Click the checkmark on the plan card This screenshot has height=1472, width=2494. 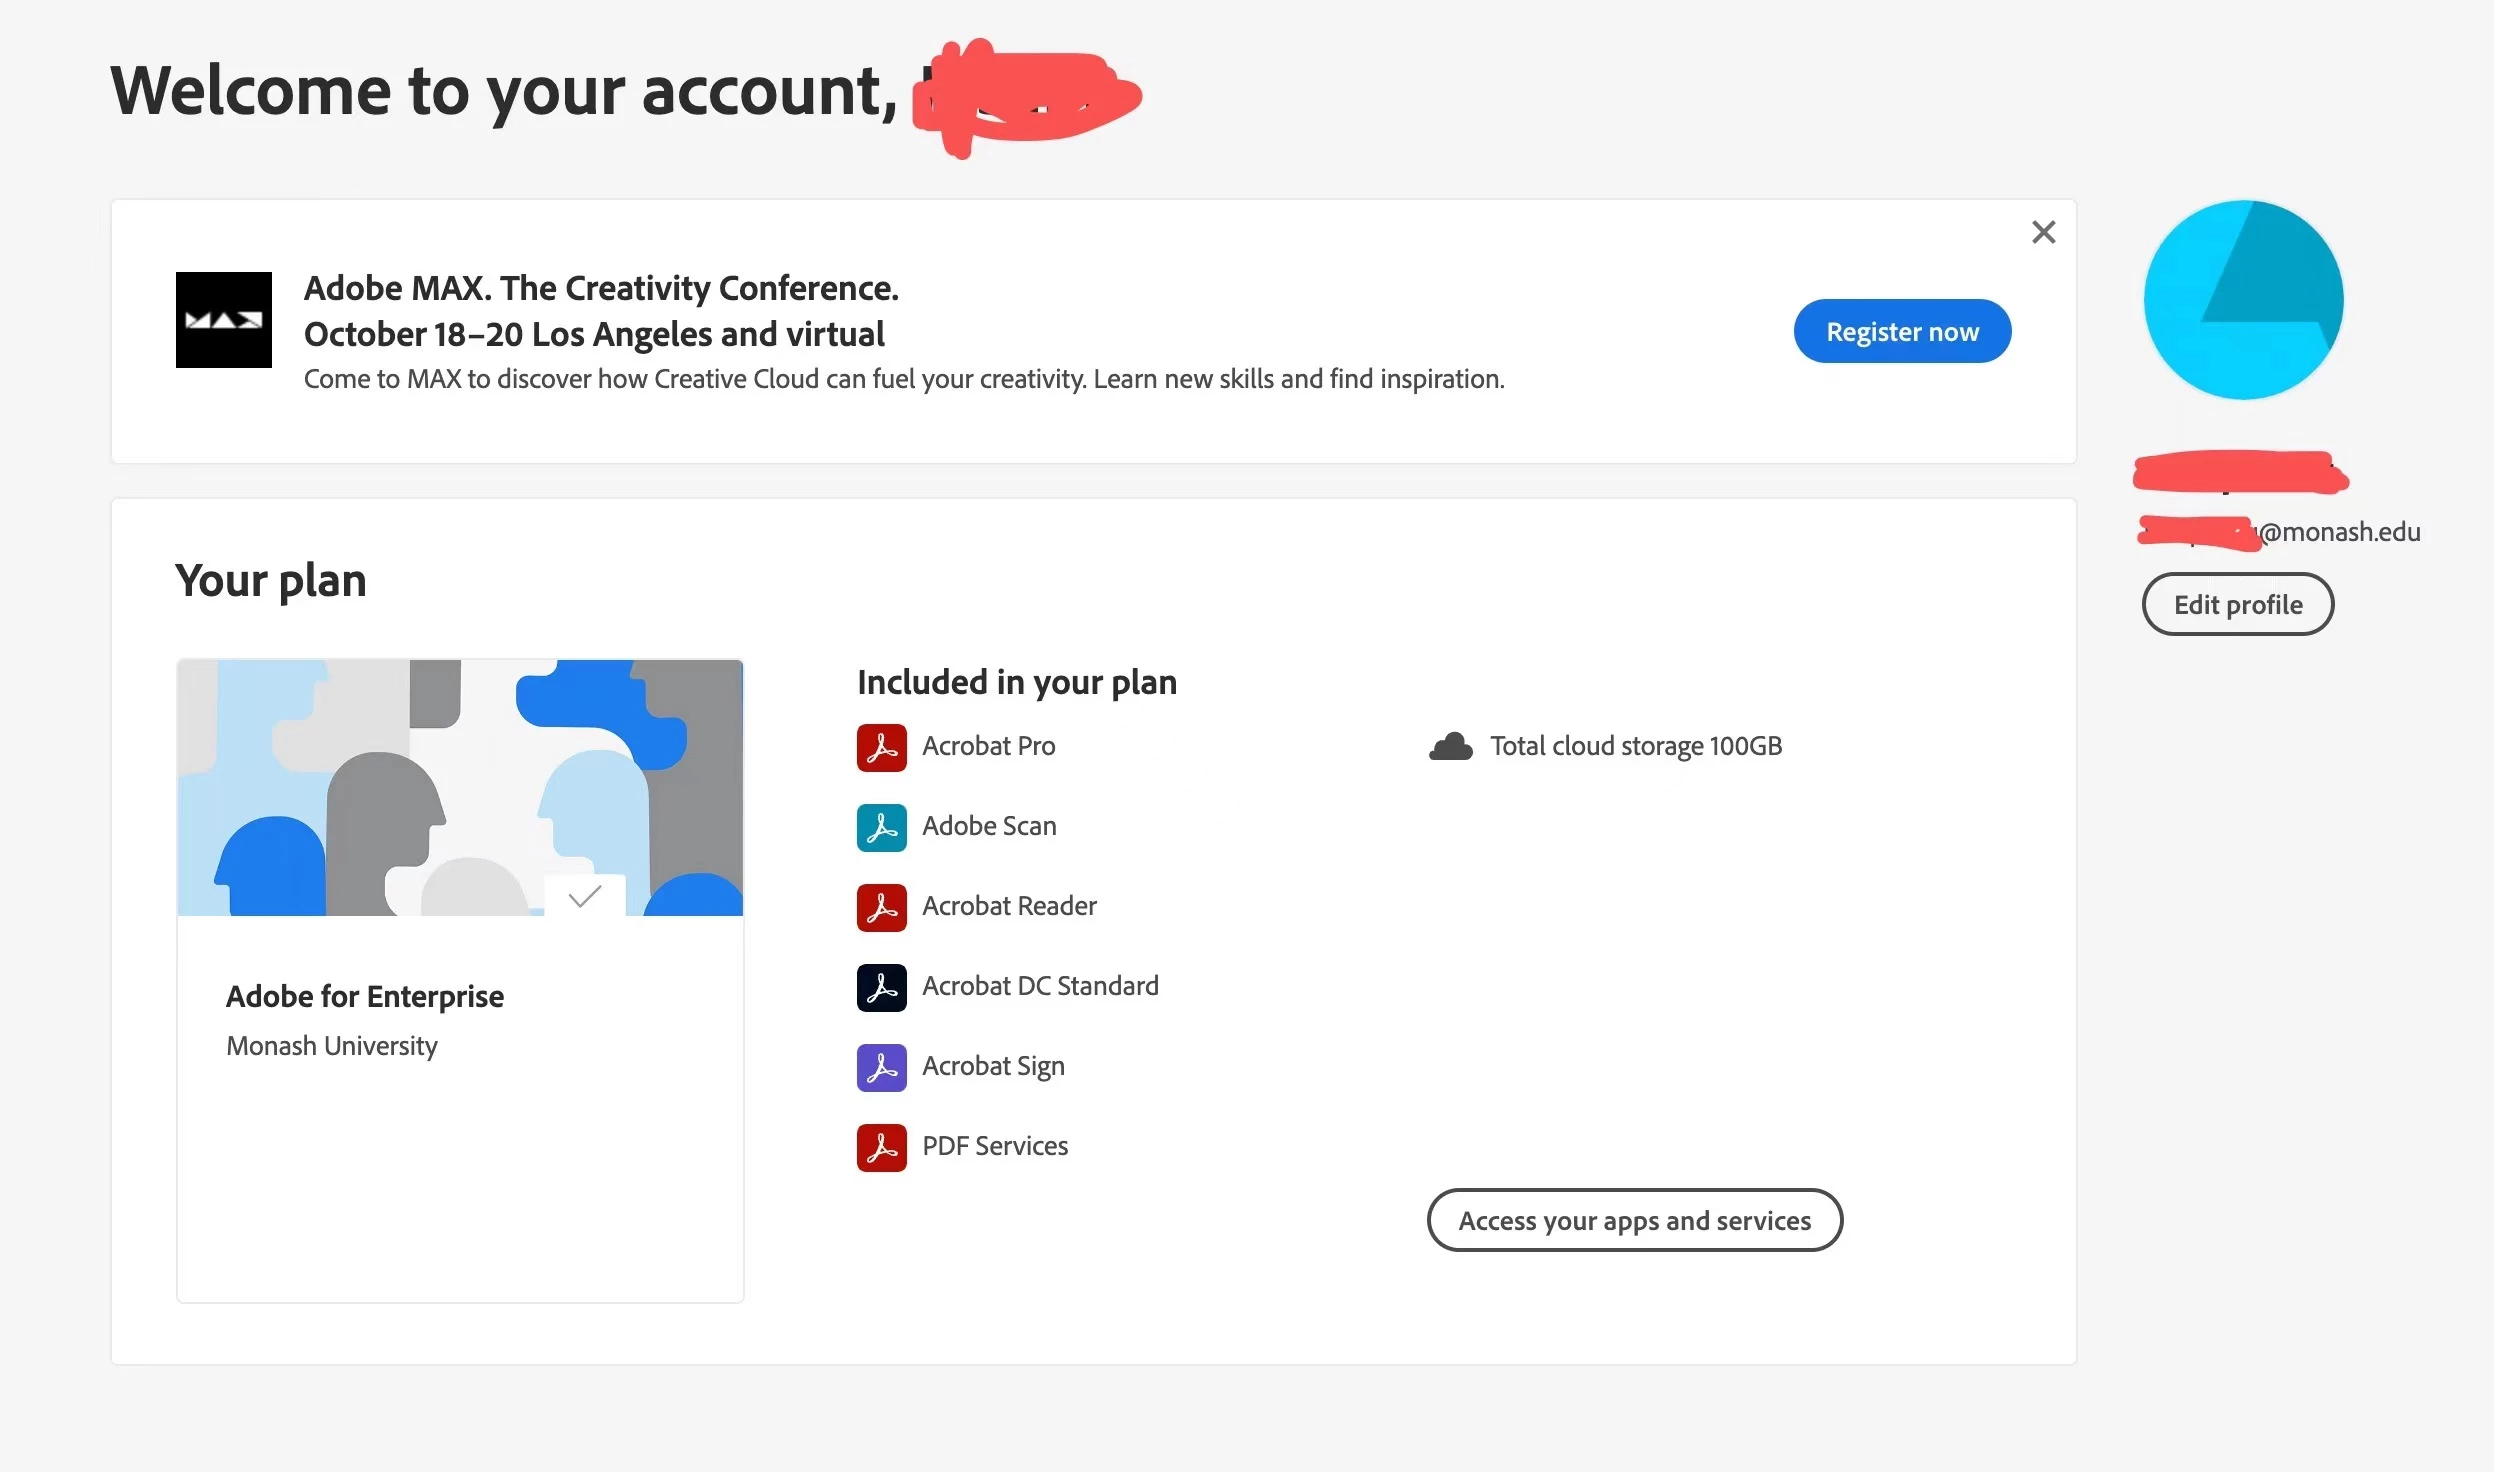point(585,895)
